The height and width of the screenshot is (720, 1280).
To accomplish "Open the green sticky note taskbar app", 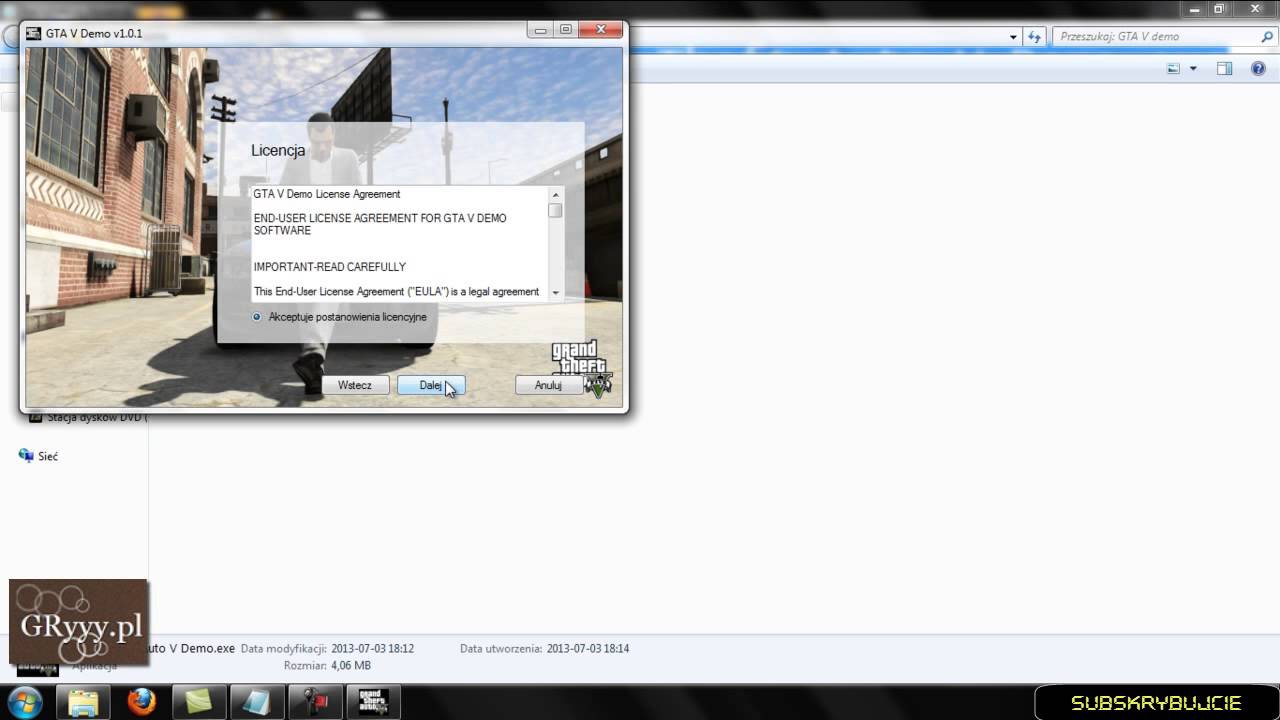I will [x=200, y=702].
